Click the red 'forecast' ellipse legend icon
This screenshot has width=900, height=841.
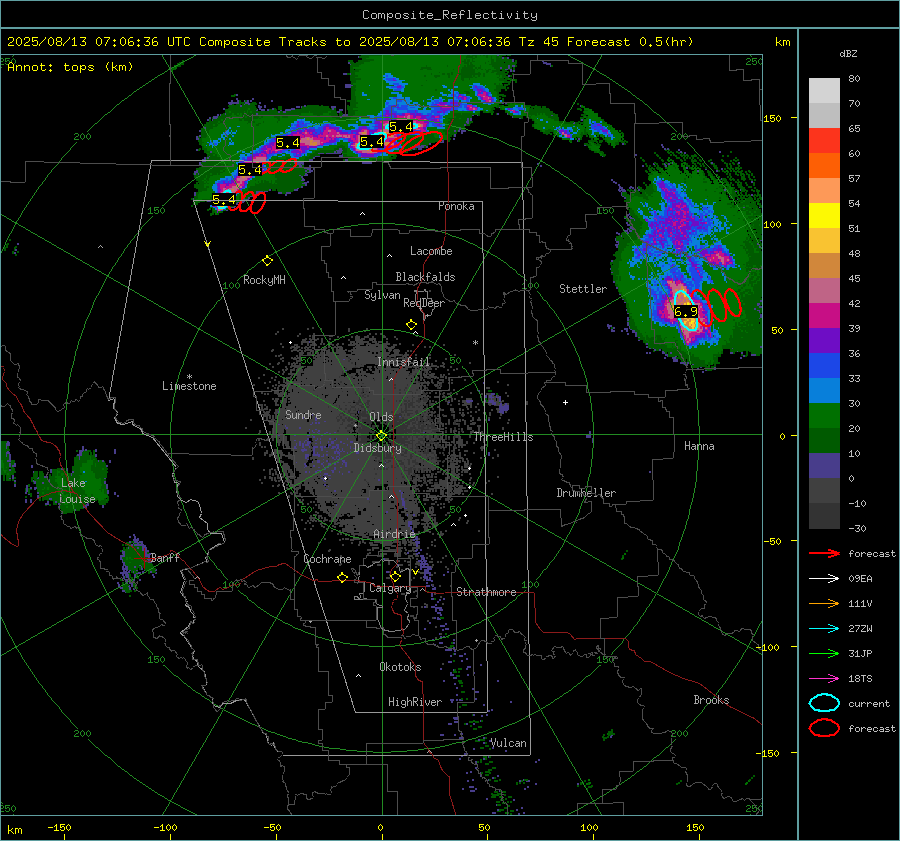point(824,728)
